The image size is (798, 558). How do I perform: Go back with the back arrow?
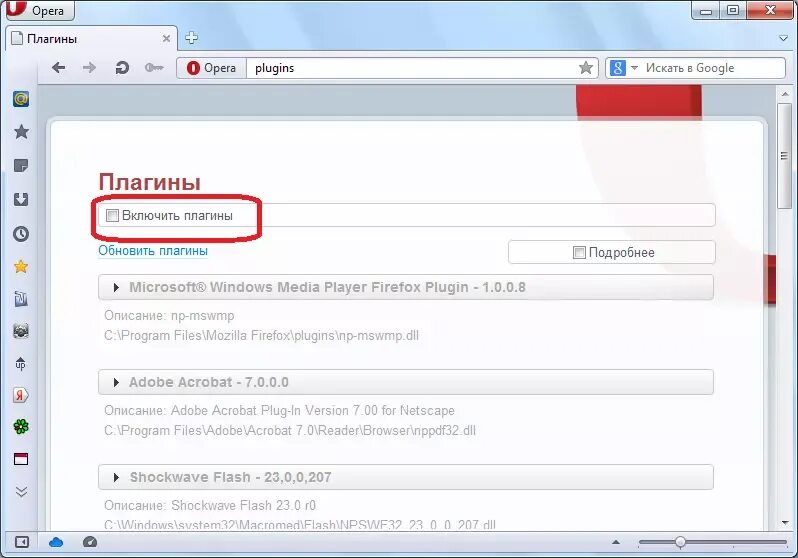click(x=59, y=68)
